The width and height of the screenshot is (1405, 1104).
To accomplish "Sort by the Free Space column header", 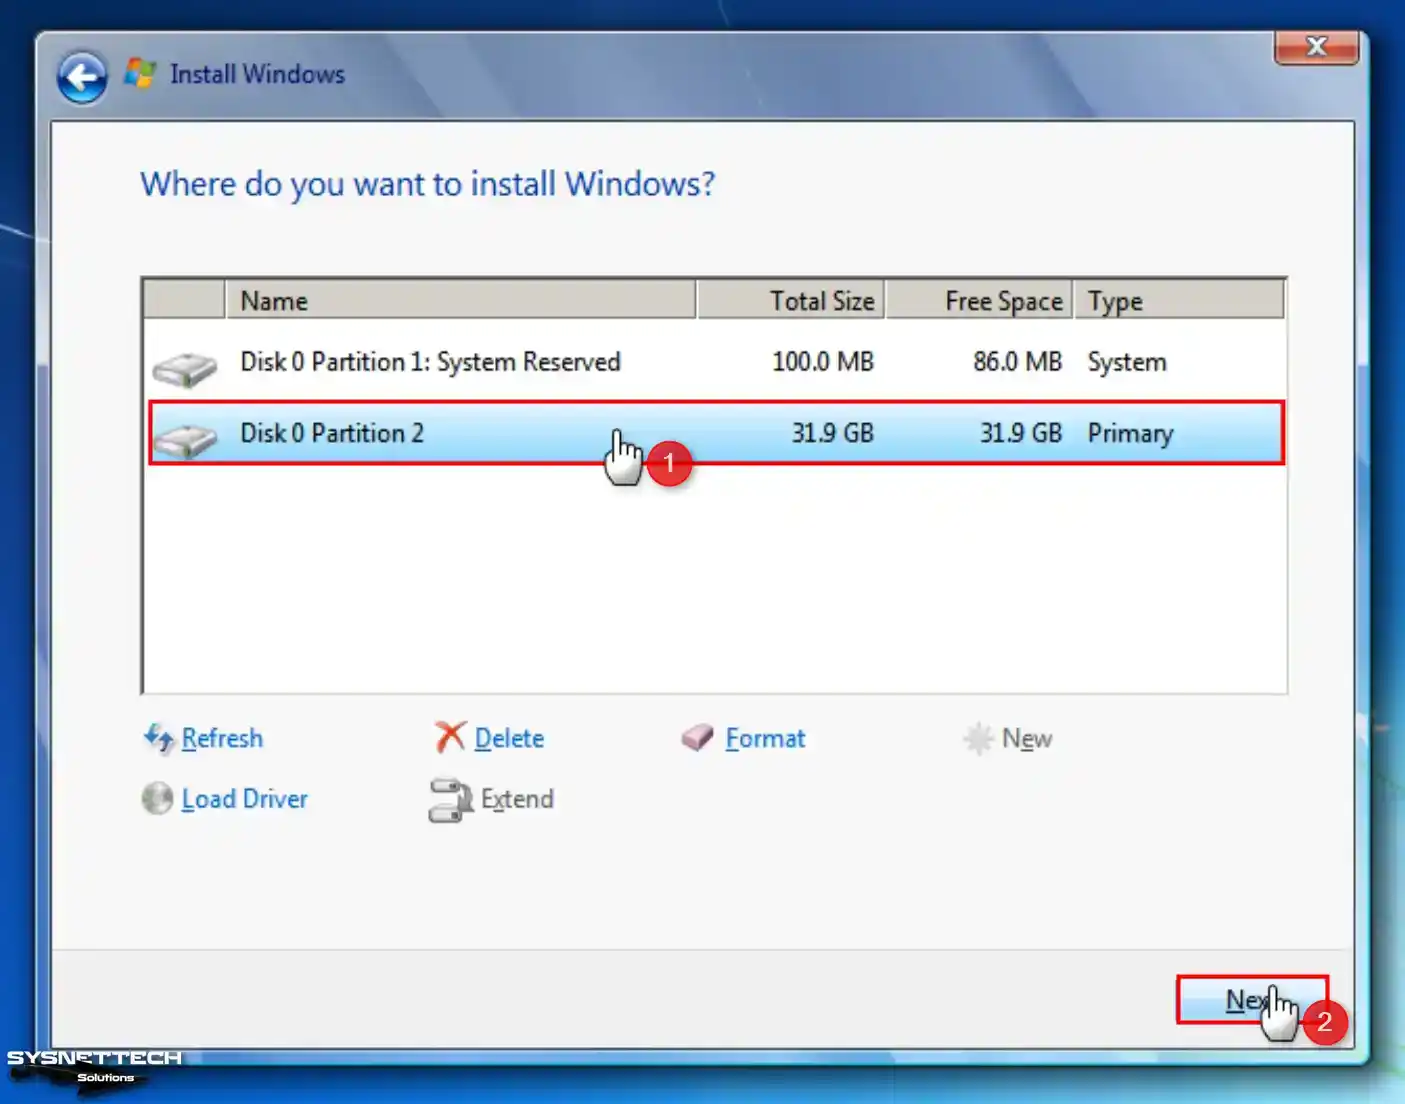I will coord(979,300).
